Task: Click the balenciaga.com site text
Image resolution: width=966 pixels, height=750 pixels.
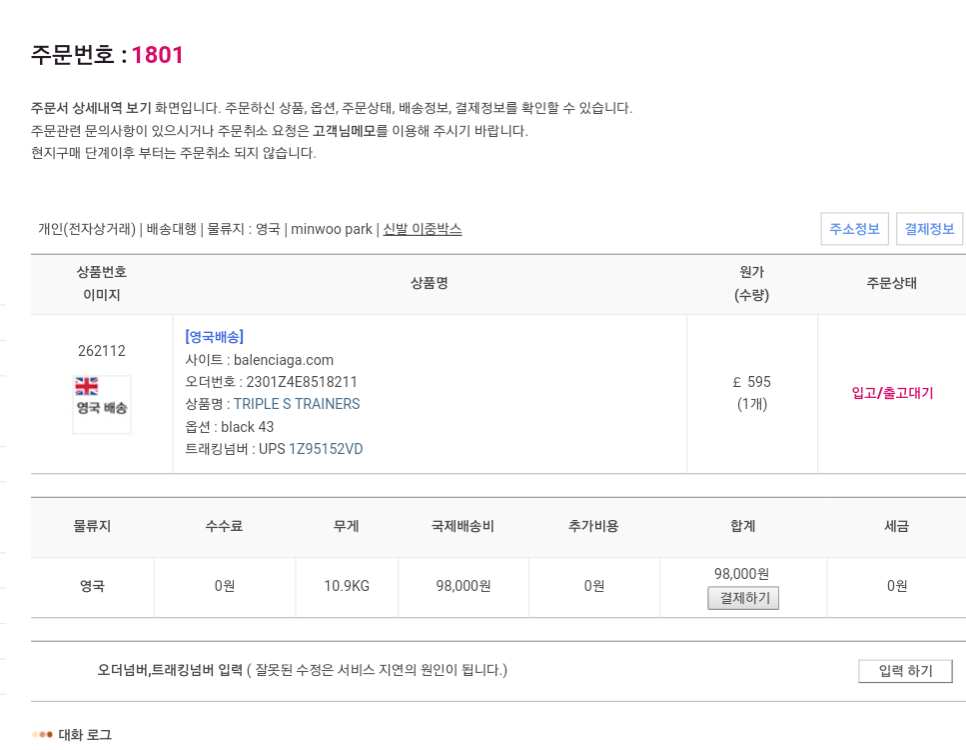Action: 283,360
